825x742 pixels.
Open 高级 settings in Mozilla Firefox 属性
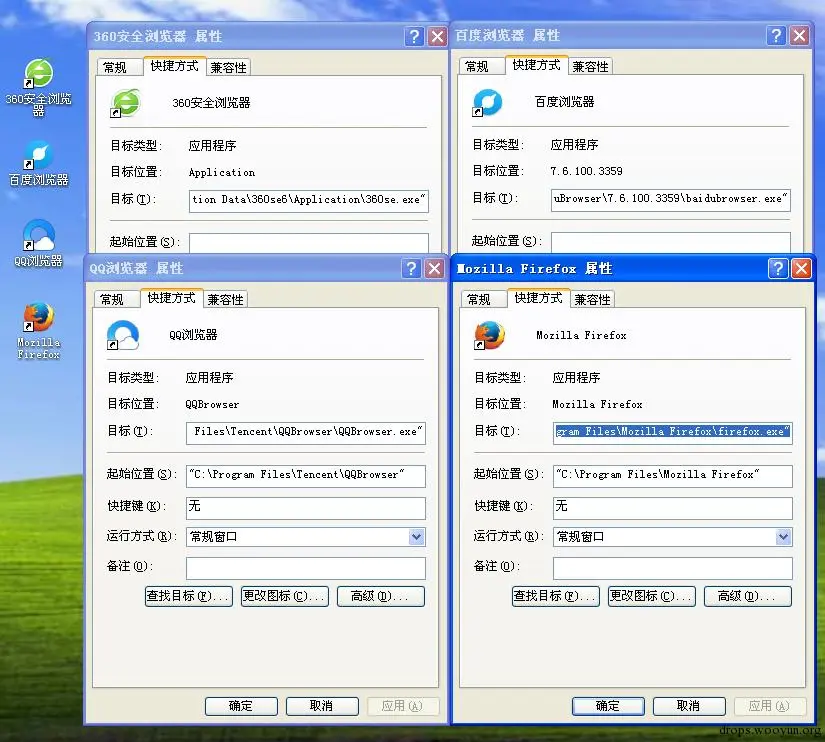coord(748,596)
